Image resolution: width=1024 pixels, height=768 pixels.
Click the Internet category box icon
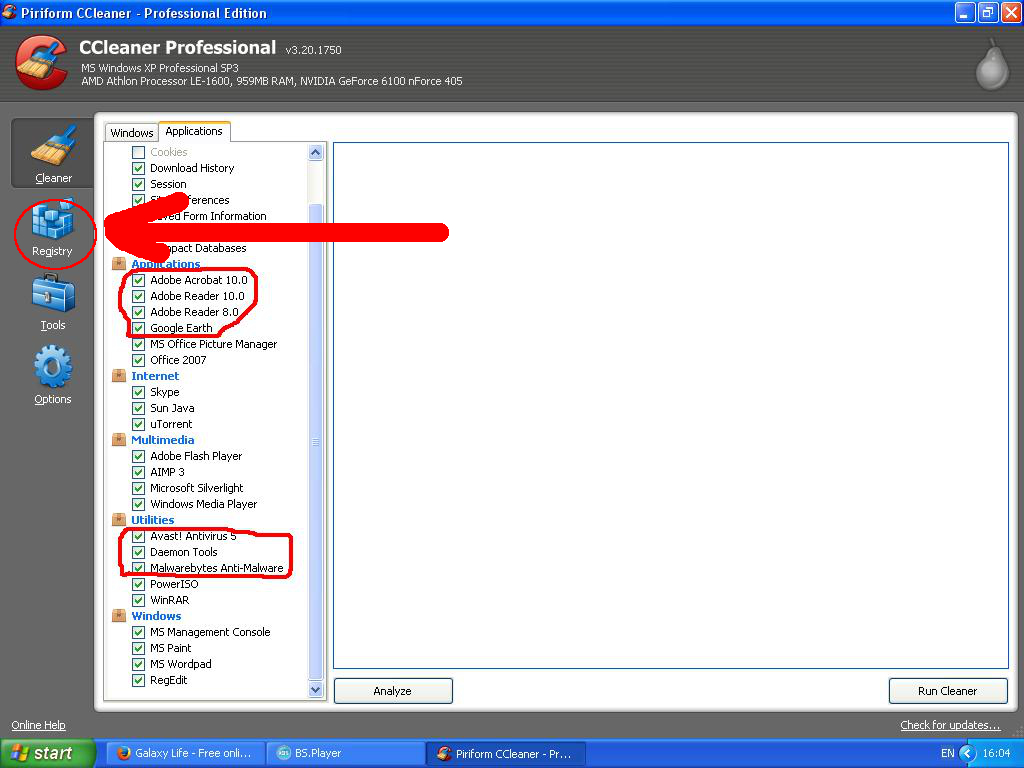tap(119, 376)
